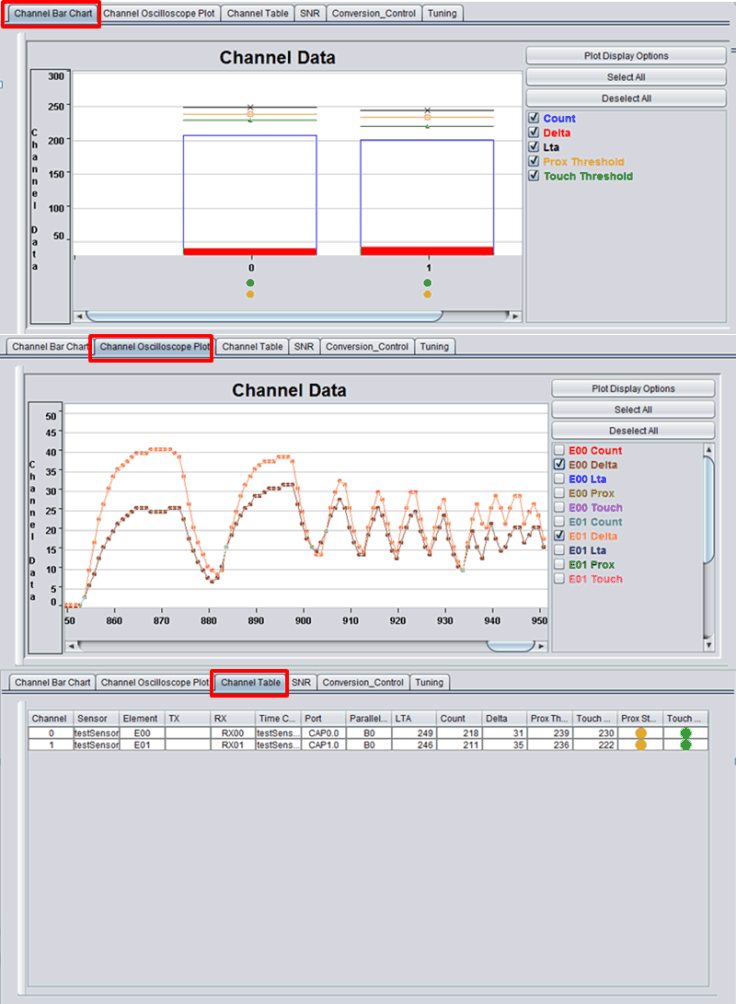Screen dimensions: 736x1004
Task: Open Channel Table tab in top panel
Action: 258,13
